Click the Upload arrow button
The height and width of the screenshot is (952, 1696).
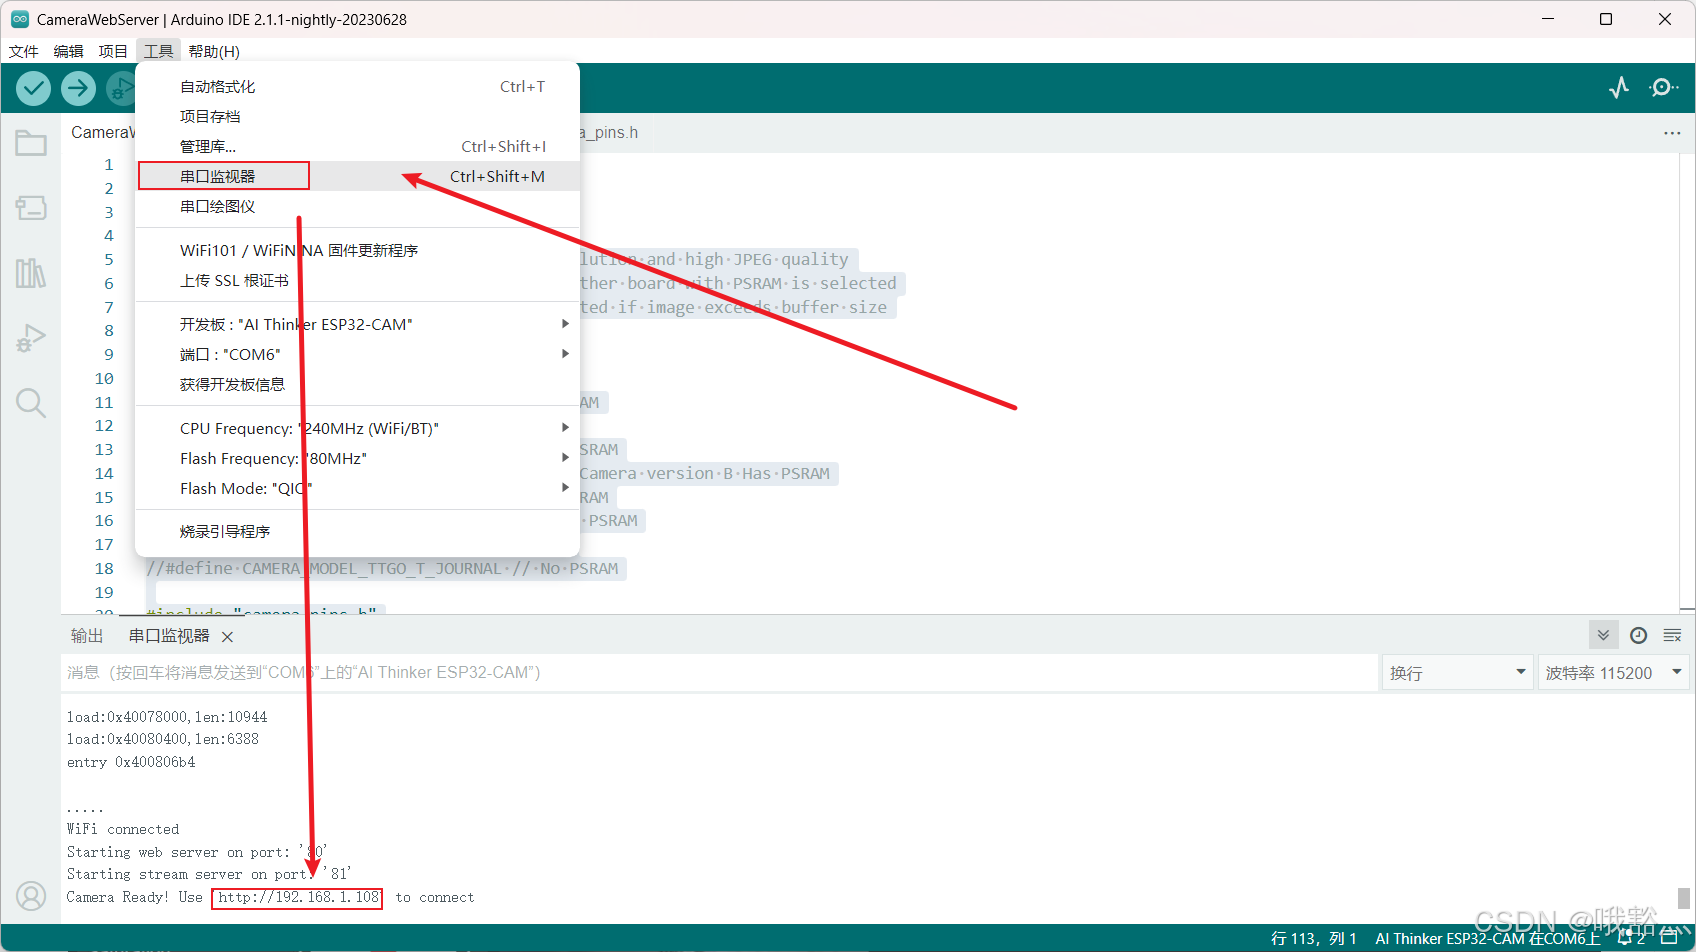[78, 88]
